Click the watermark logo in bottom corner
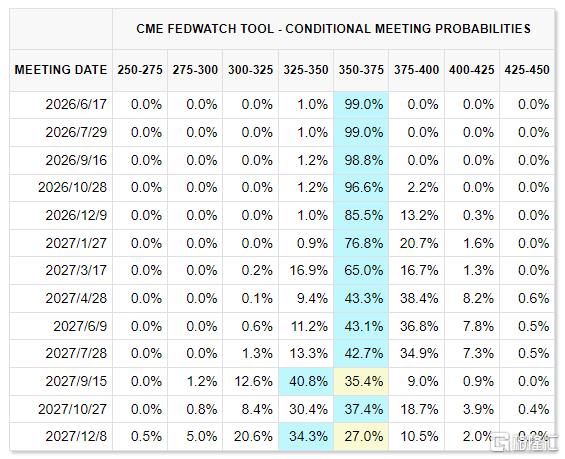Viewport: 565px width, 459px height. 523,442
